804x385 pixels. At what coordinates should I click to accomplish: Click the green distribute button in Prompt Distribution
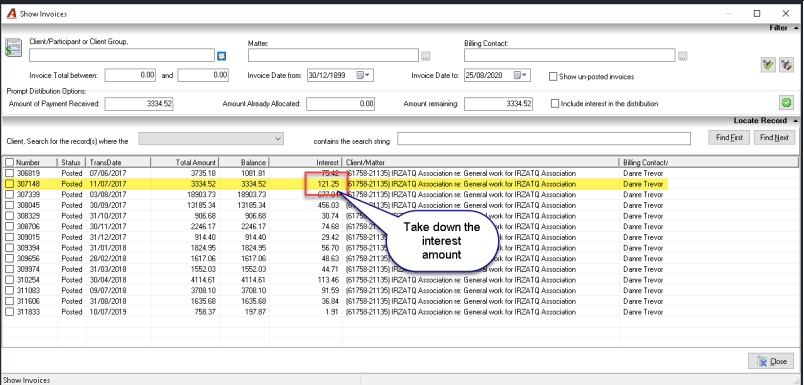786,103
